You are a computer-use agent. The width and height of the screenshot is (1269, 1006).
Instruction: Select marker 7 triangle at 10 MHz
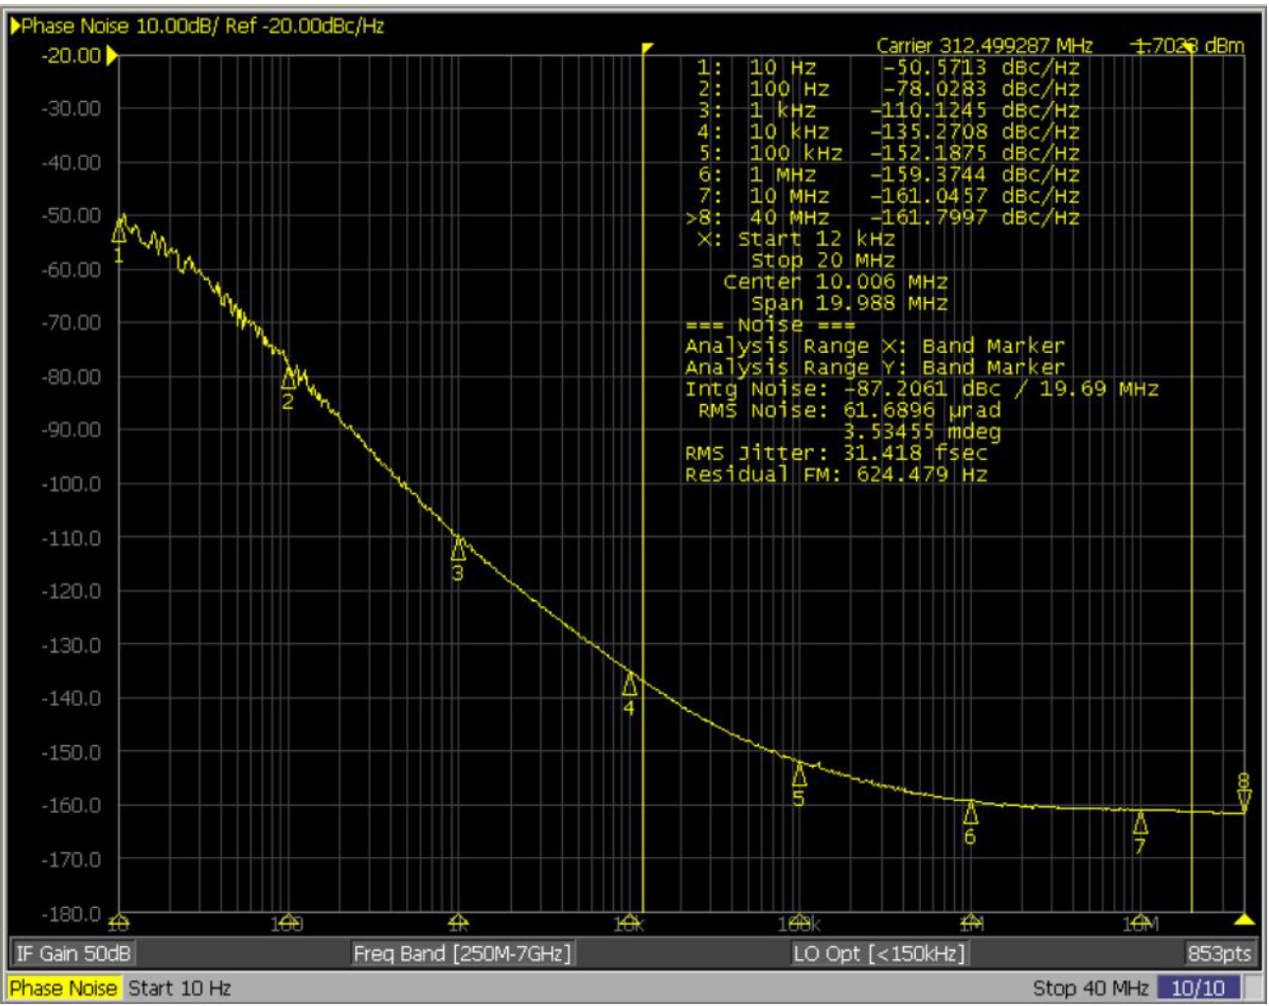[x=1140, y=824]
